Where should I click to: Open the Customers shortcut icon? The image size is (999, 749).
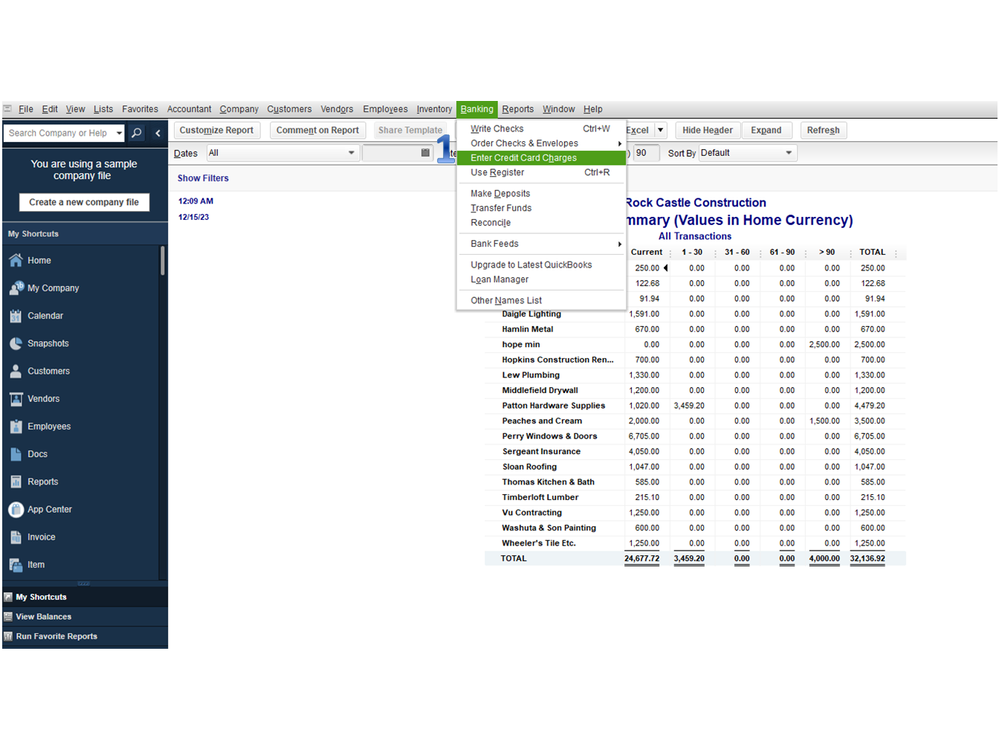click(16, 371)
